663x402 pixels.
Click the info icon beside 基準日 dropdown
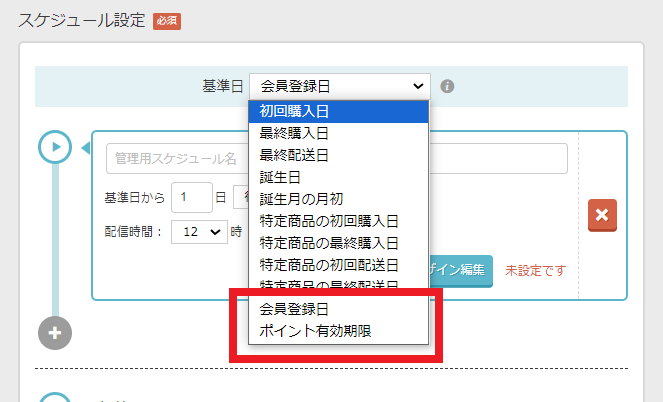[447, 86]
